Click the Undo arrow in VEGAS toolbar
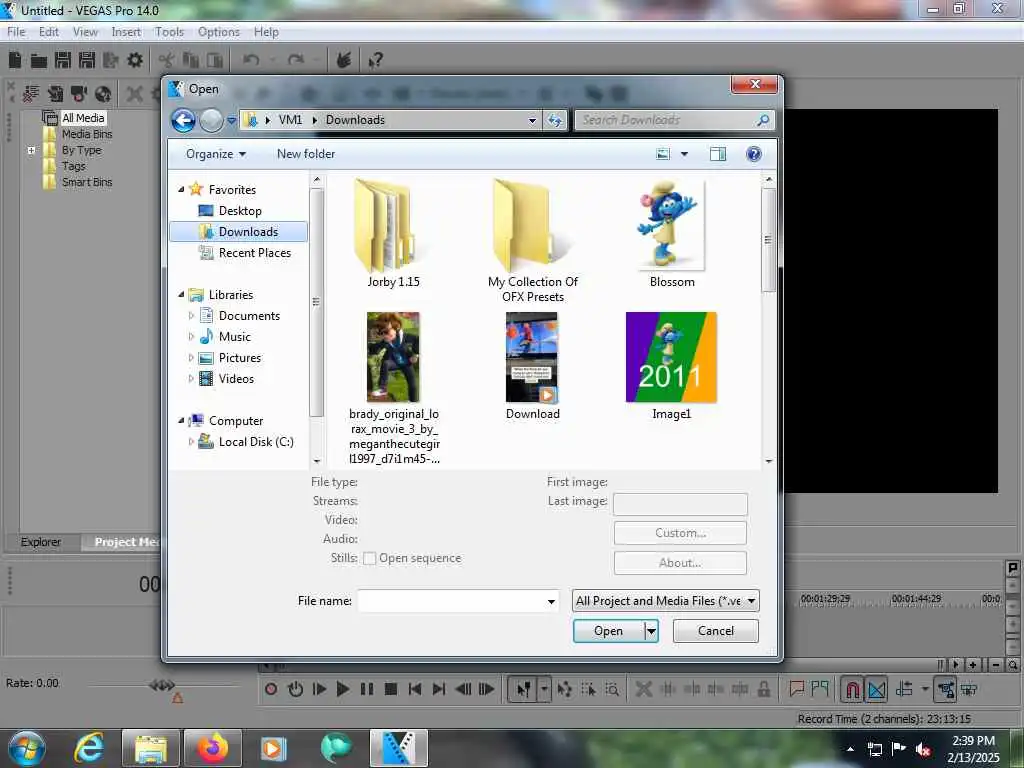The height and width of the screenshot is (768, 1024). 251,60
